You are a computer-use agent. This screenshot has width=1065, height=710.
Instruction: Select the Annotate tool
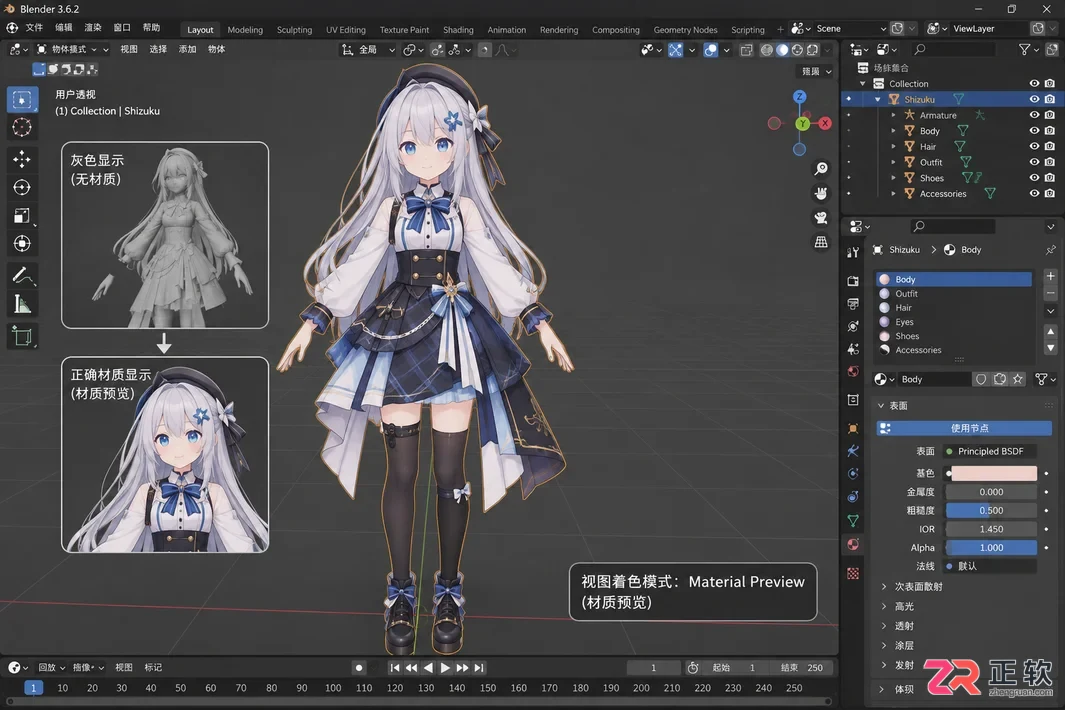coord(22,275)
